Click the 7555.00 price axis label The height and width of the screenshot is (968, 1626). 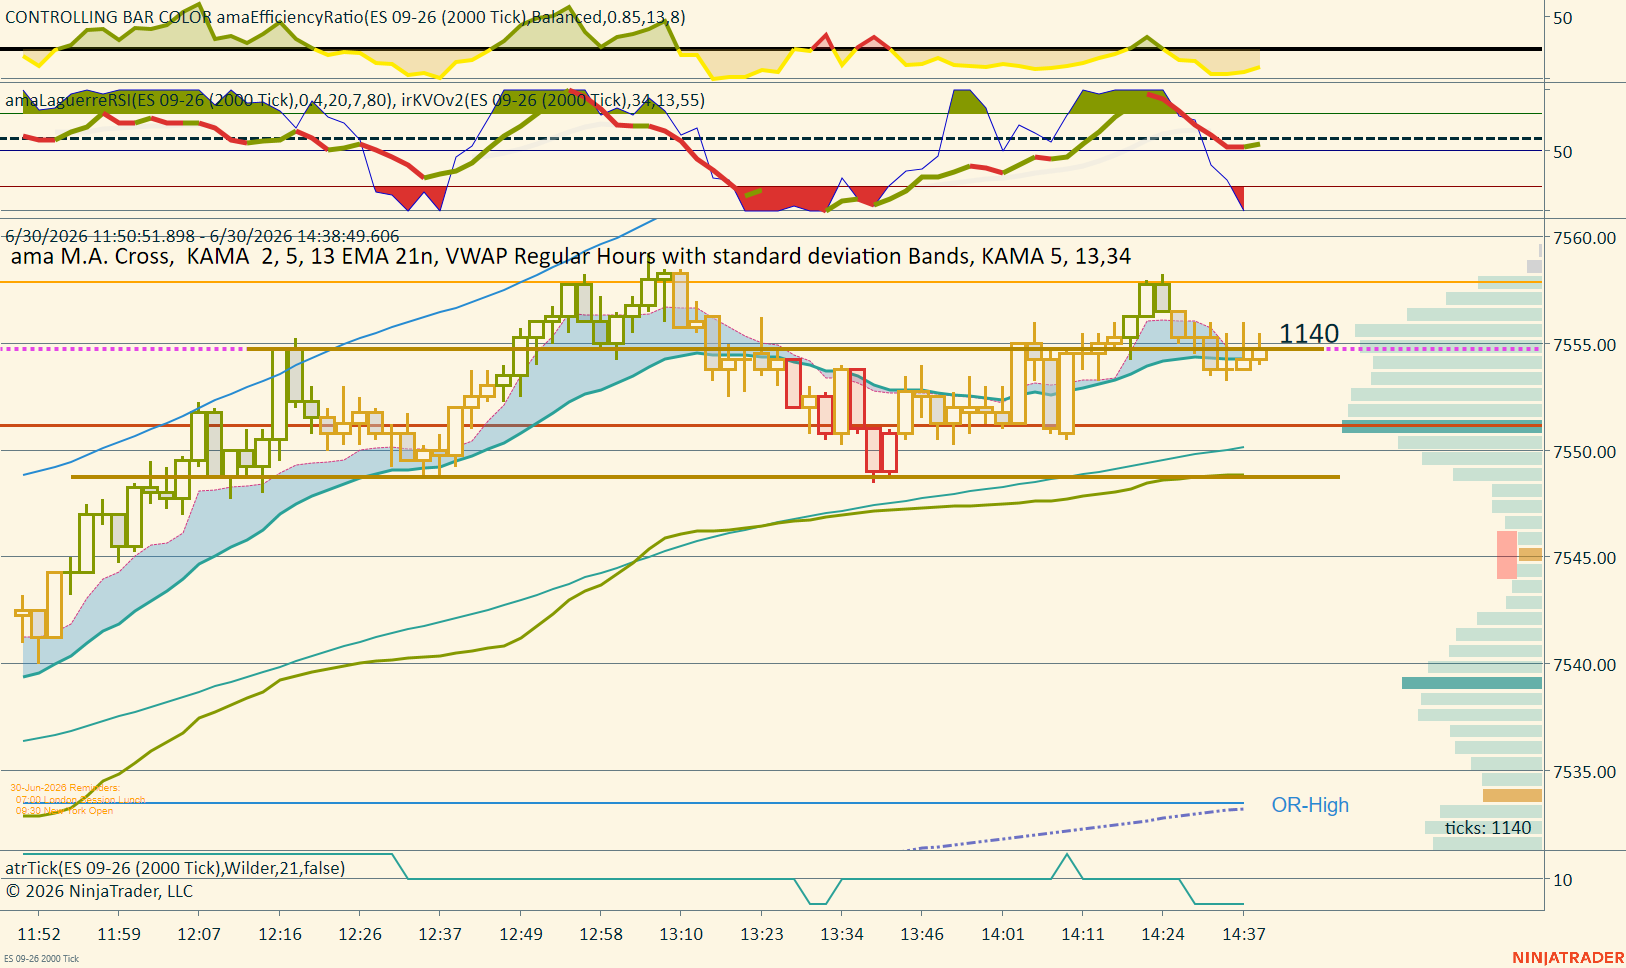click(1584, 345)
